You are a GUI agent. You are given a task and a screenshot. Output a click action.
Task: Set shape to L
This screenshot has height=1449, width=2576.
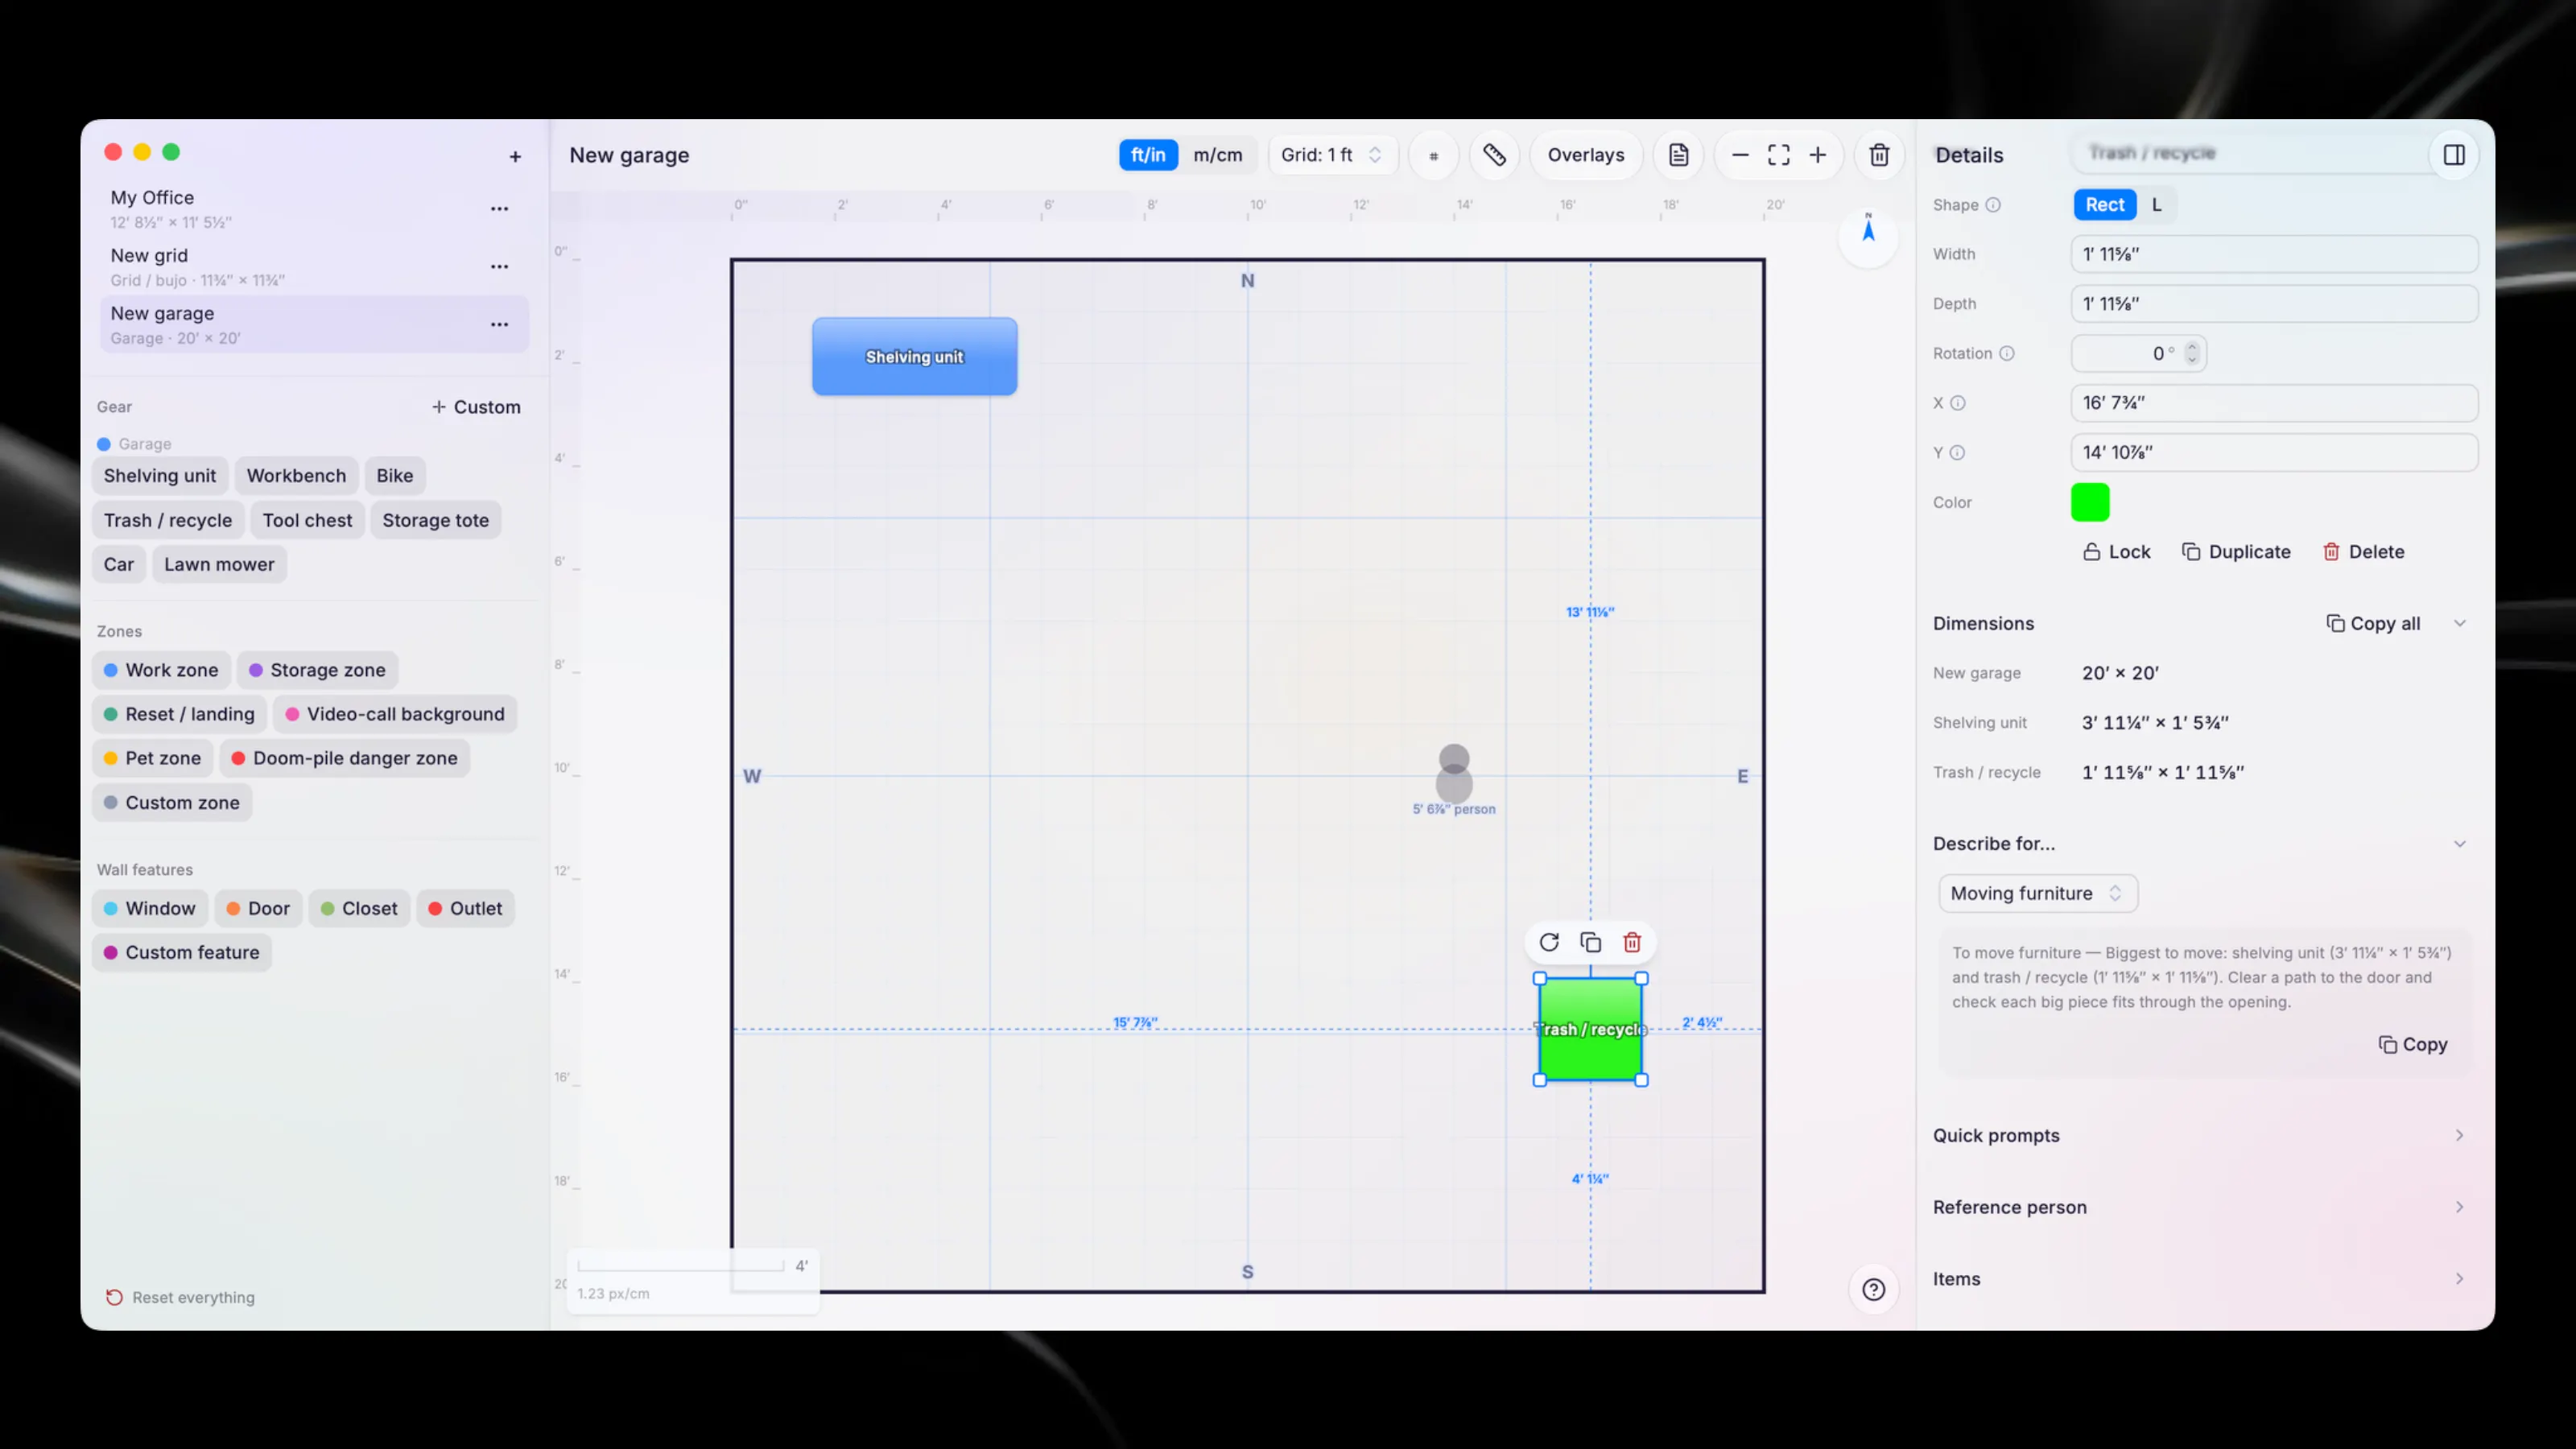point(2156,205)
